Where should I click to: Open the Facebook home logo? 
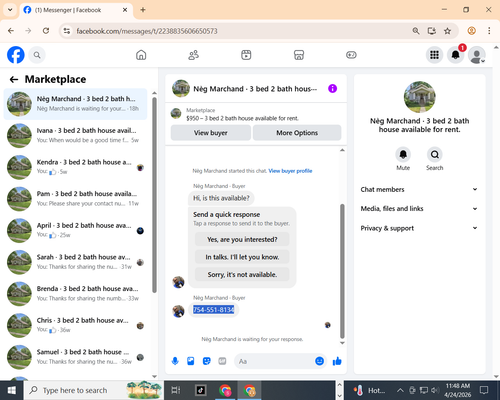(x=16, y=55)
